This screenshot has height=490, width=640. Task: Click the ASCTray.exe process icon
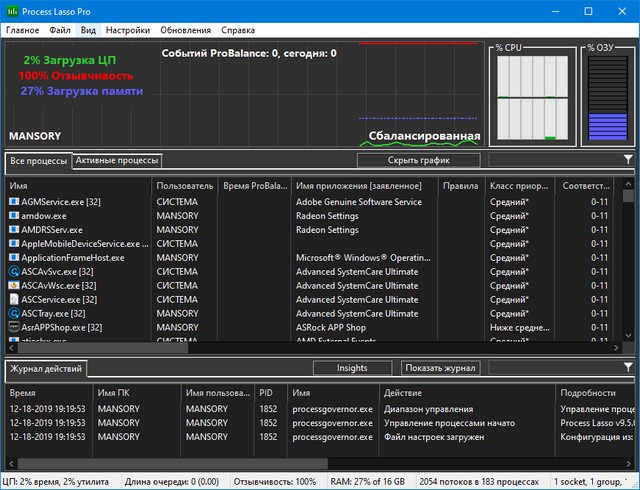pos(14,314)
